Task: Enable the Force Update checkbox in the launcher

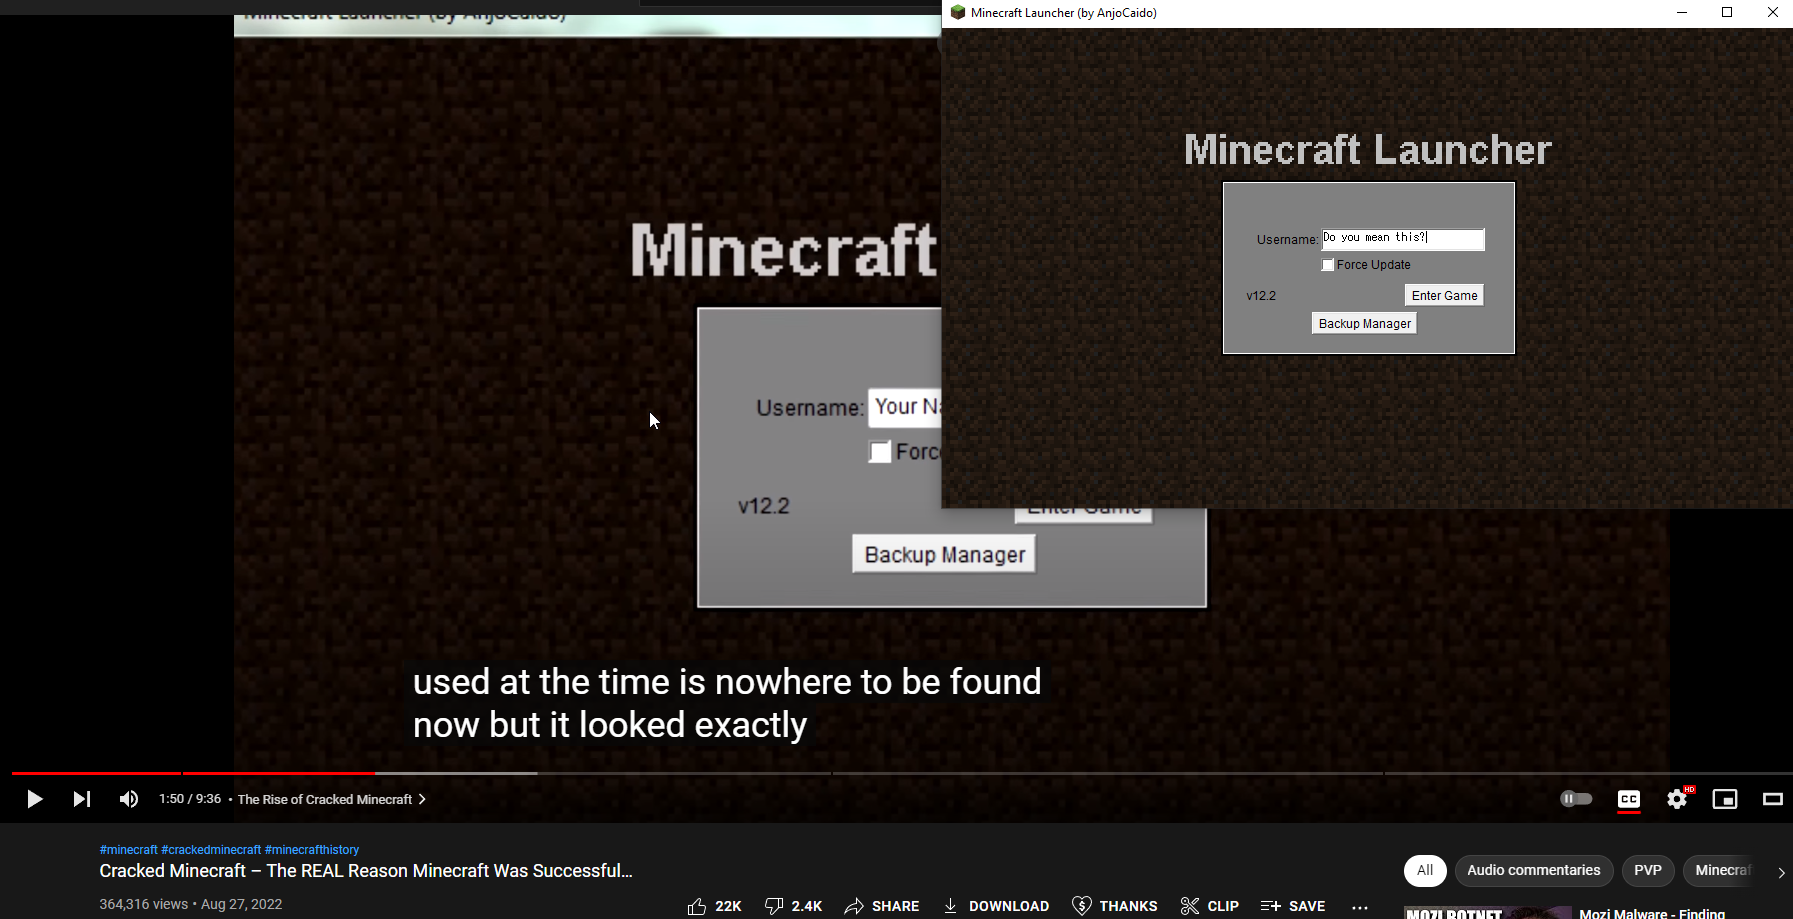Action: (1328, 264)
